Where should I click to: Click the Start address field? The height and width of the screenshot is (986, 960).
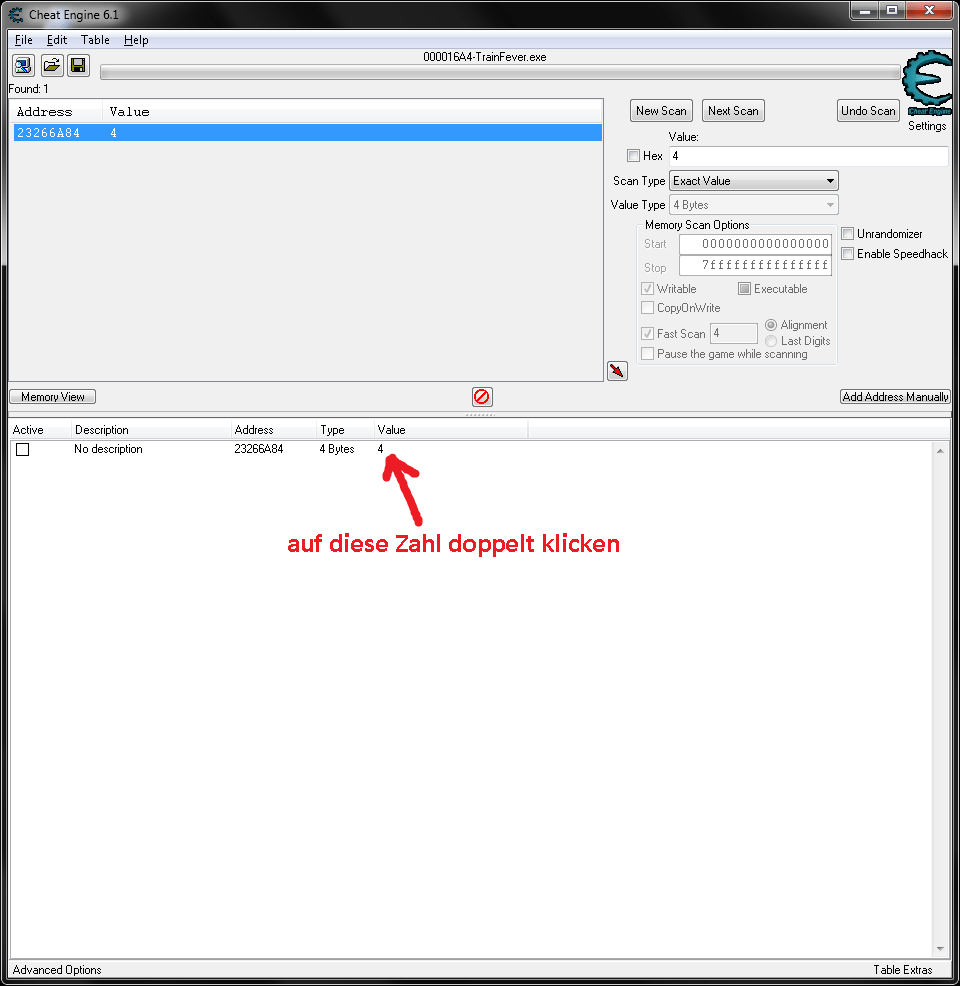[755, 244]
